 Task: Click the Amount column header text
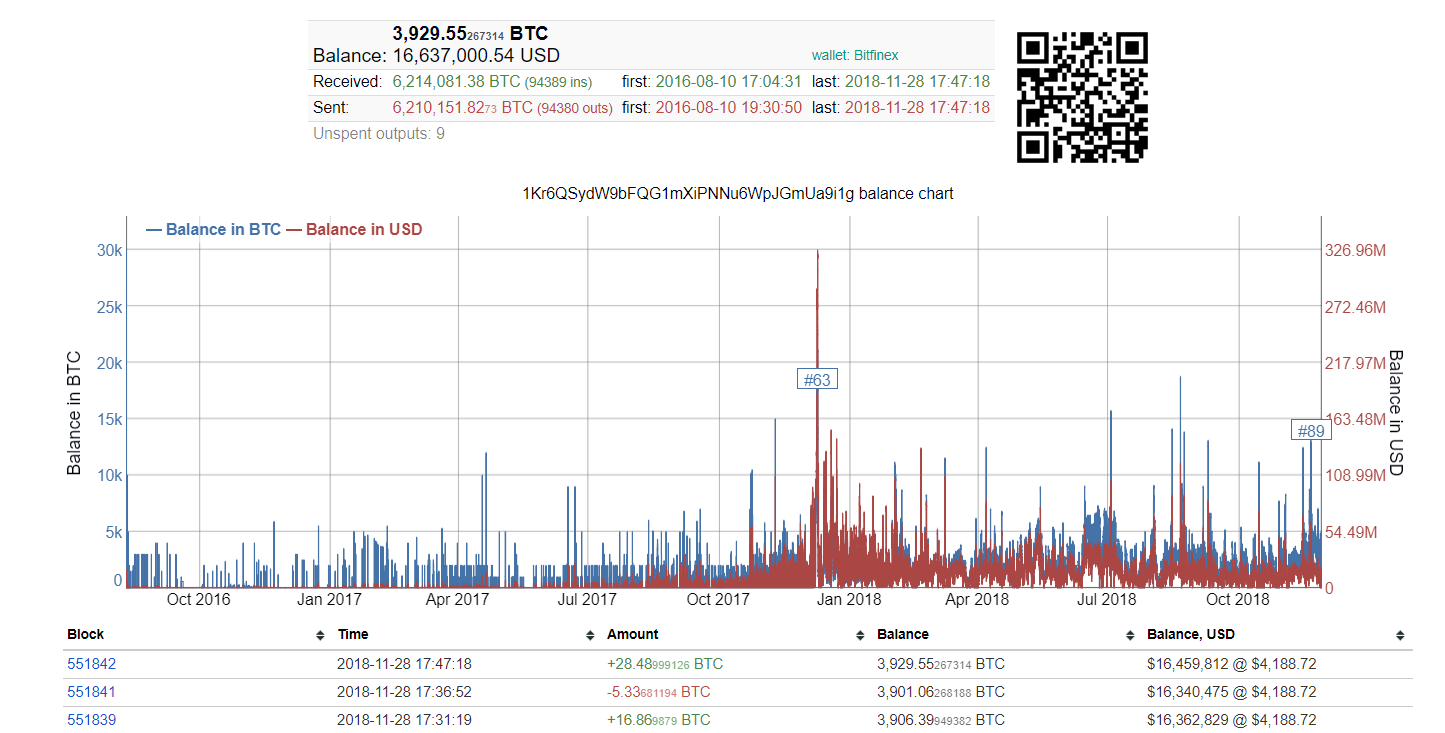tap(632, 634)
